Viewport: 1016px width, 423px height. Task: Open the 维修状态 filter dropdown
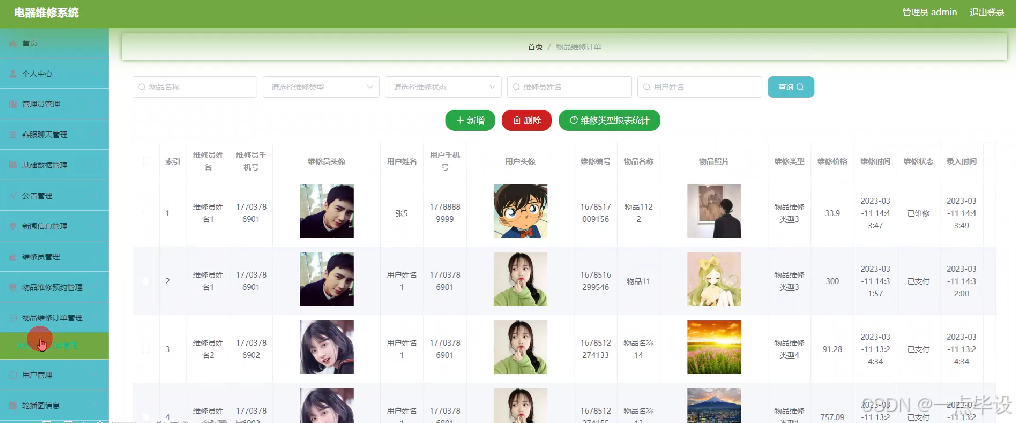(443, 87)
